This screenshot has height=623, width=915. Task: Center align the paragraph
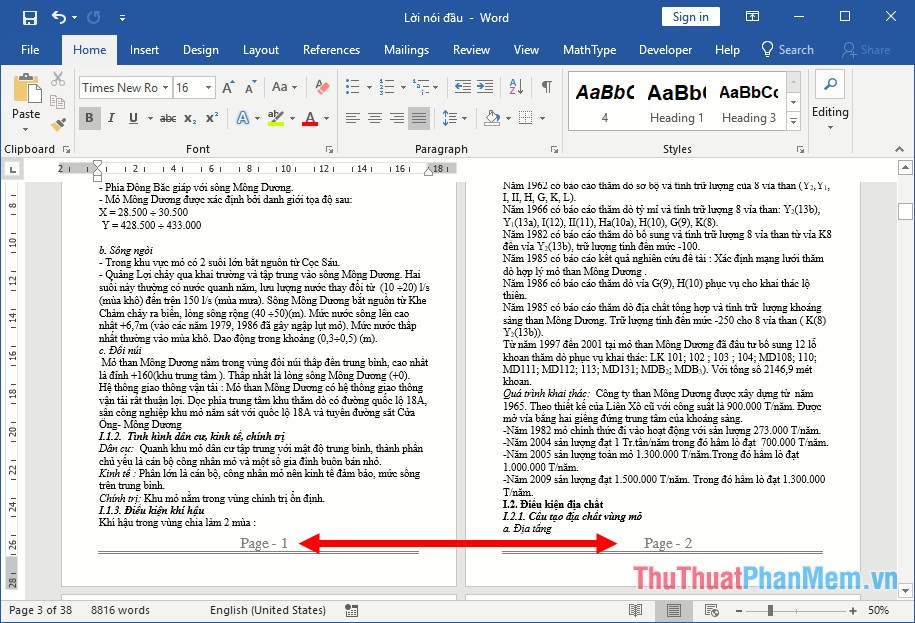[373, 118]
